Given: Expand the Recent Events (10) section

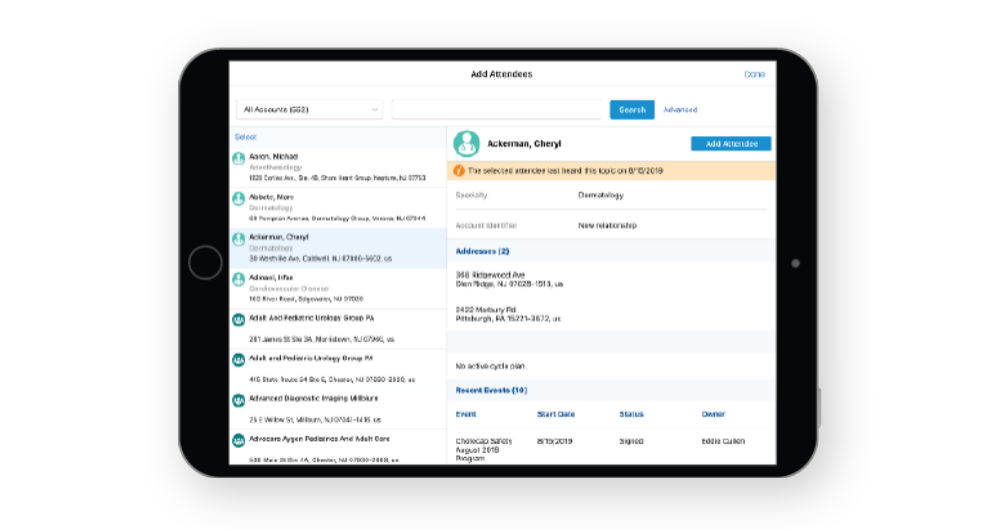Looking at the screenshot, I should click(x=492, y=389).
